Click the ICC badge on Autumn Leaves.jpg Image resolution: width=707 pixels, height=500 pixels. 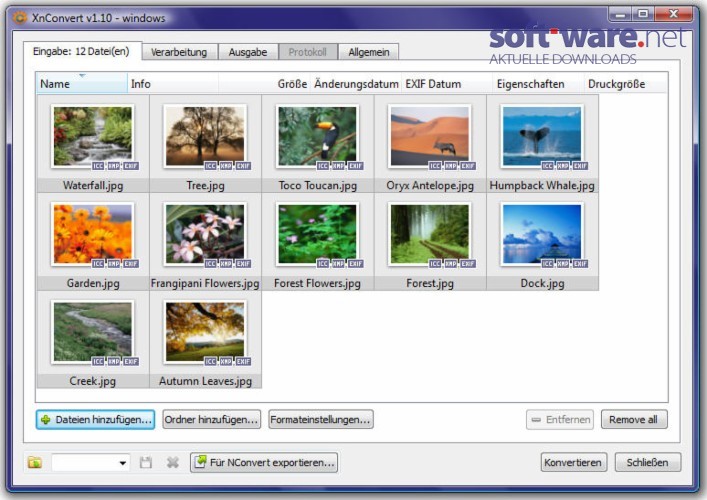click(211, 362)
